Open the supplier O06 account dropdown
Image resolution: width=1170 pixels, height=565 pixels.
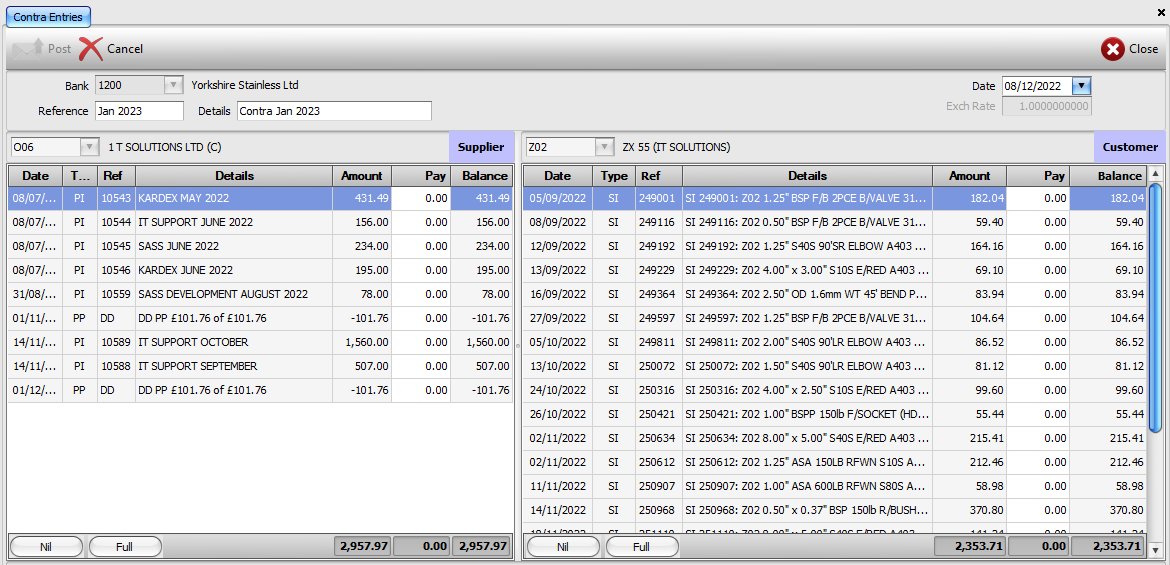89,147
